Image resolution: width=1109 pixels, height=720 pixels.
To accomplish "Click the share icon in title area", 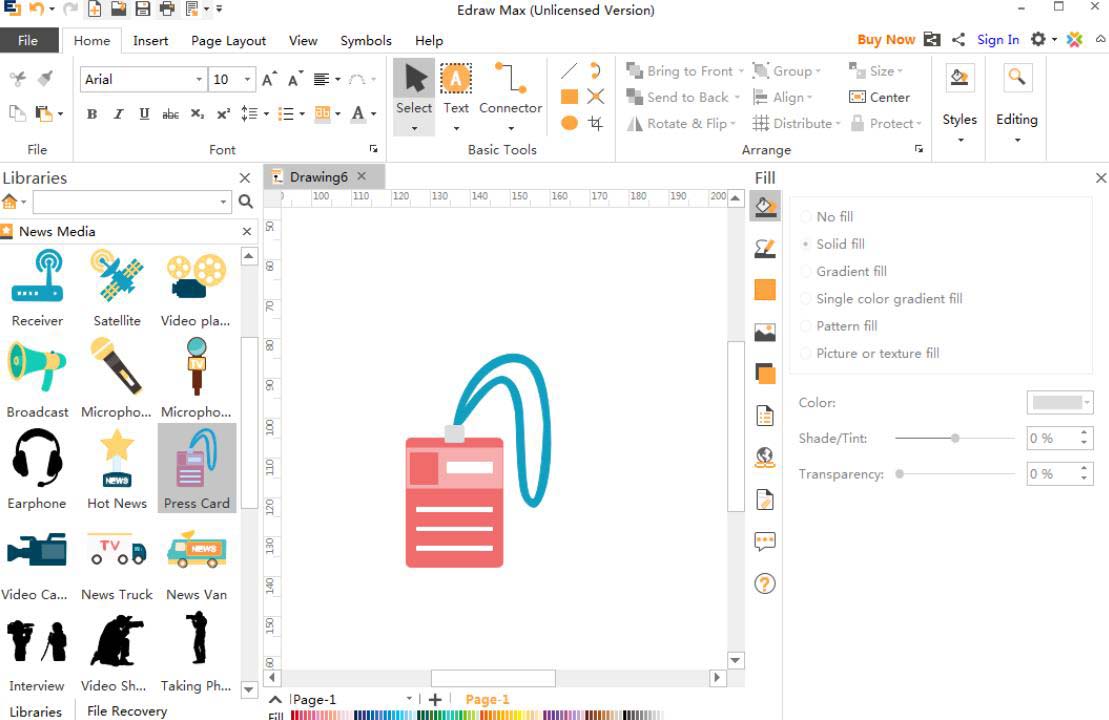I will point(958,40).
